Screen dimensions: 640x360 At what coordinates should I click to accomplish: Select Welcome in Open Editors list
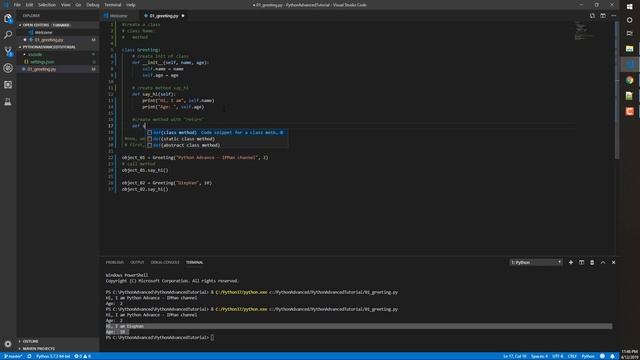[58, 32]
